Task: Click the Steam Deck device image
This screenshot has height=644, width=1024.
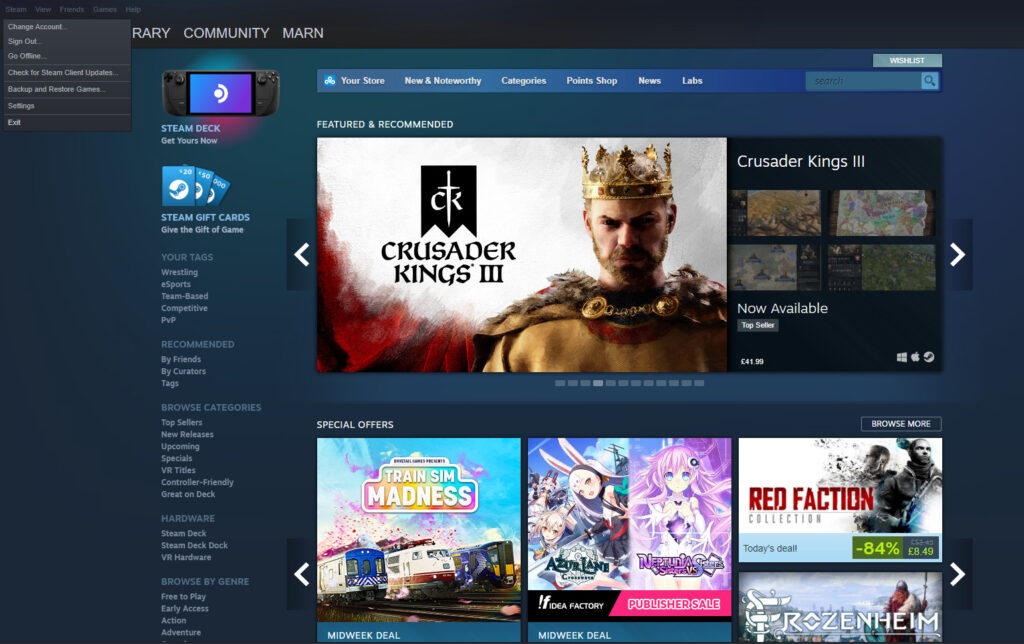Action: click(x=220, y=93)
